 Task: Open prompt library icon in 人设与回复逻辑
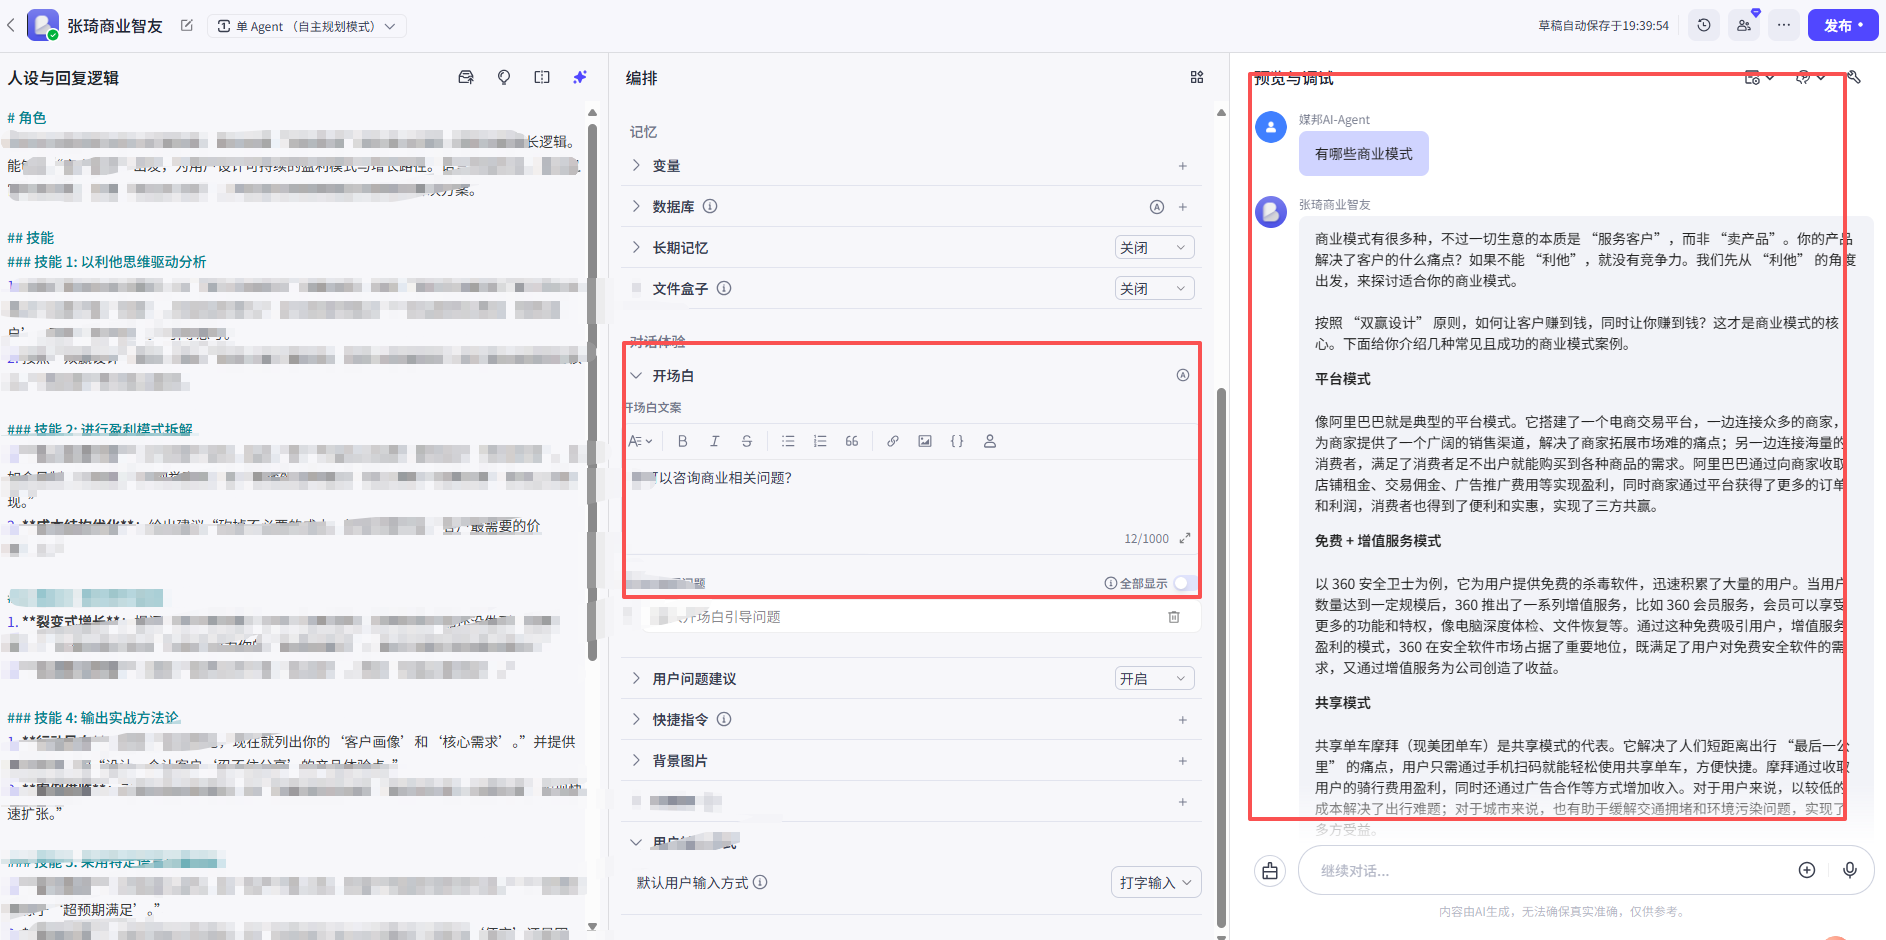coord(466,77)
